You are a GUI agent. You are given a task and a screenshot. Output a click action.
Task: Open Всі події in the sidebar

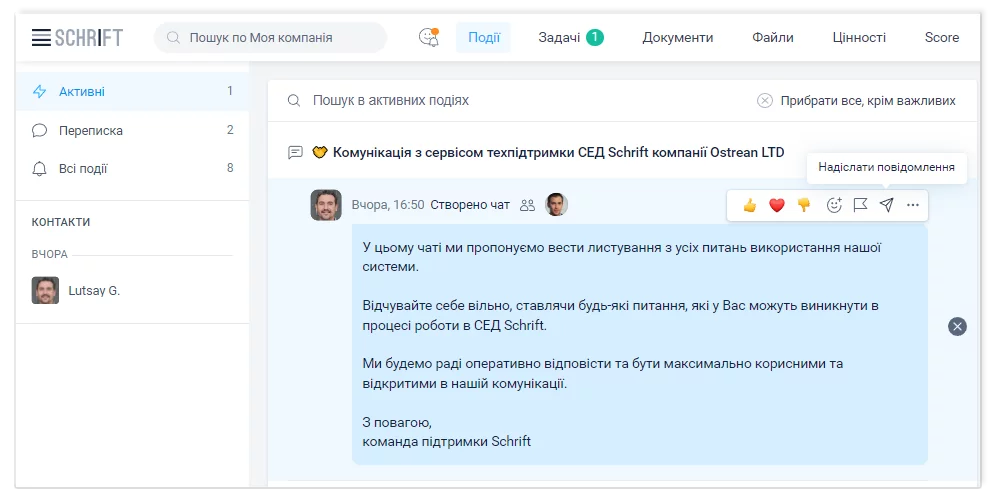(132, 168)
